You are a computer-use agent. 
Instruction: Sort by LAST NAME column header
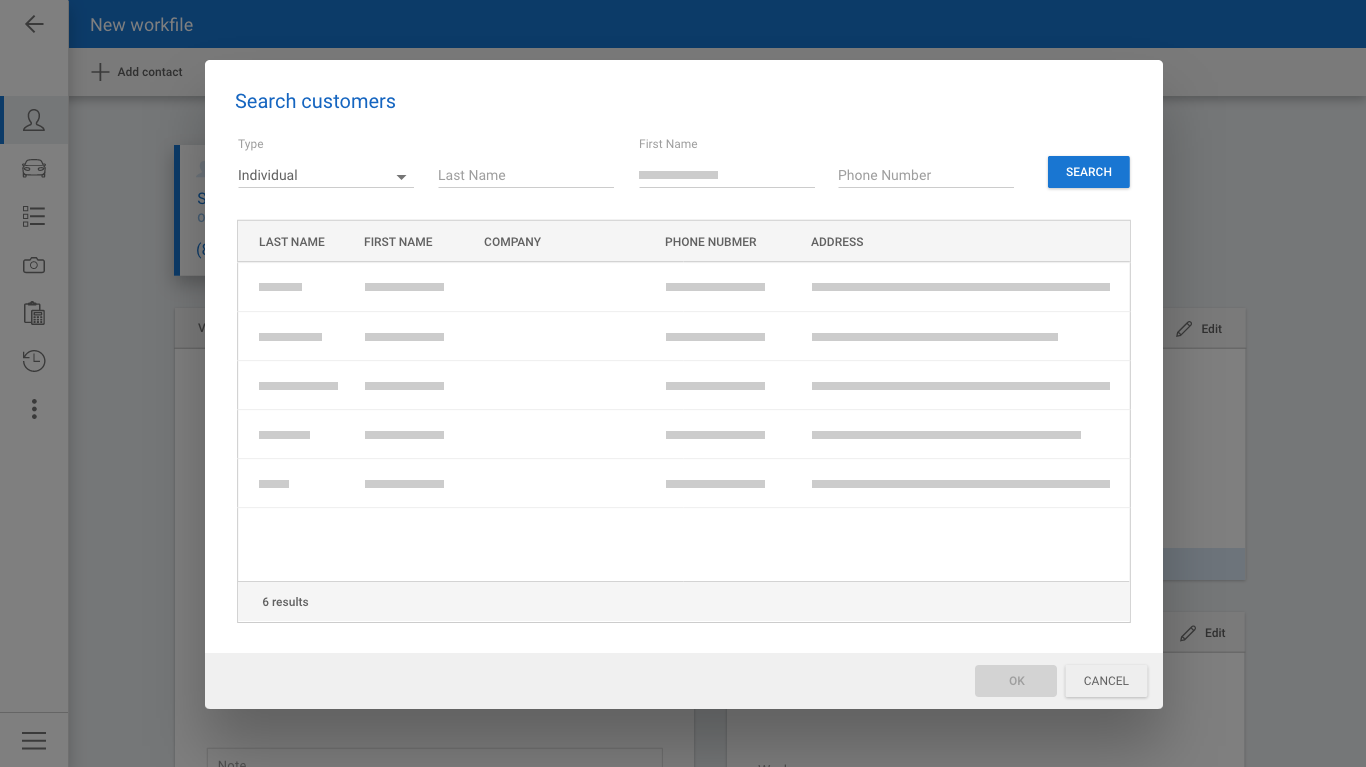(292, 242)
